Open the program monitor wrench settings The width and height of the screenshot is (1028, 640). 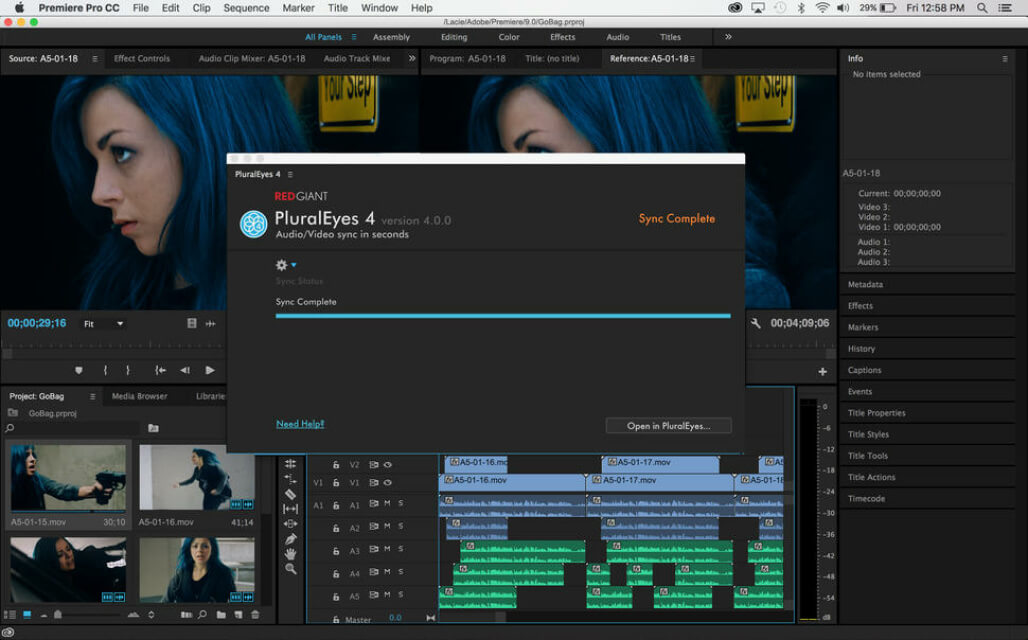(x=756, y=324)
